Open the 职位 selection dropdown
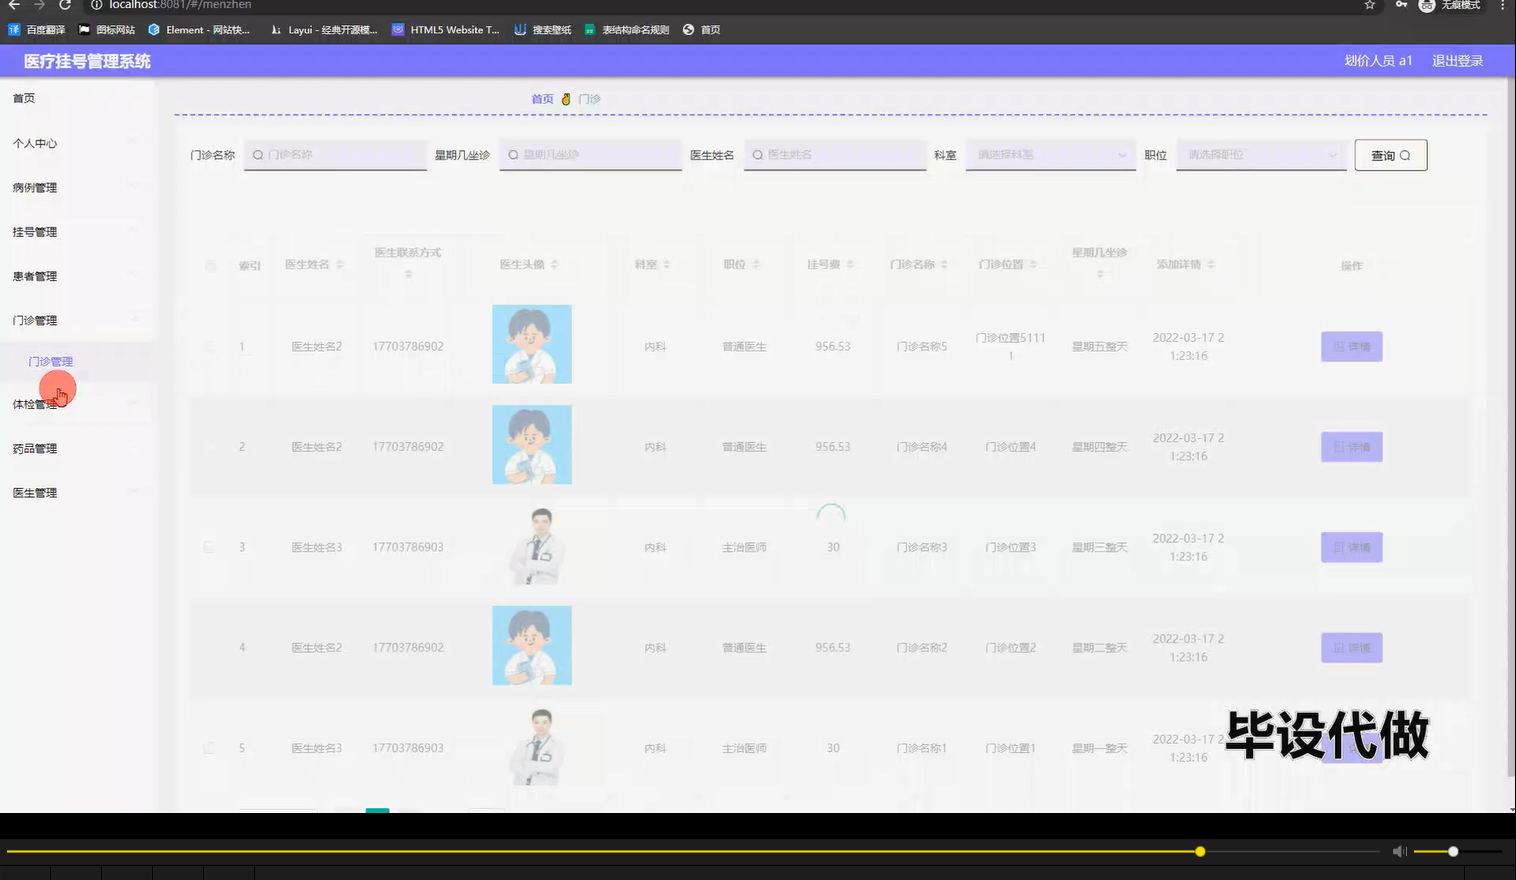This screenshot has height=880, width=1516. click(x=1260, y=155)
